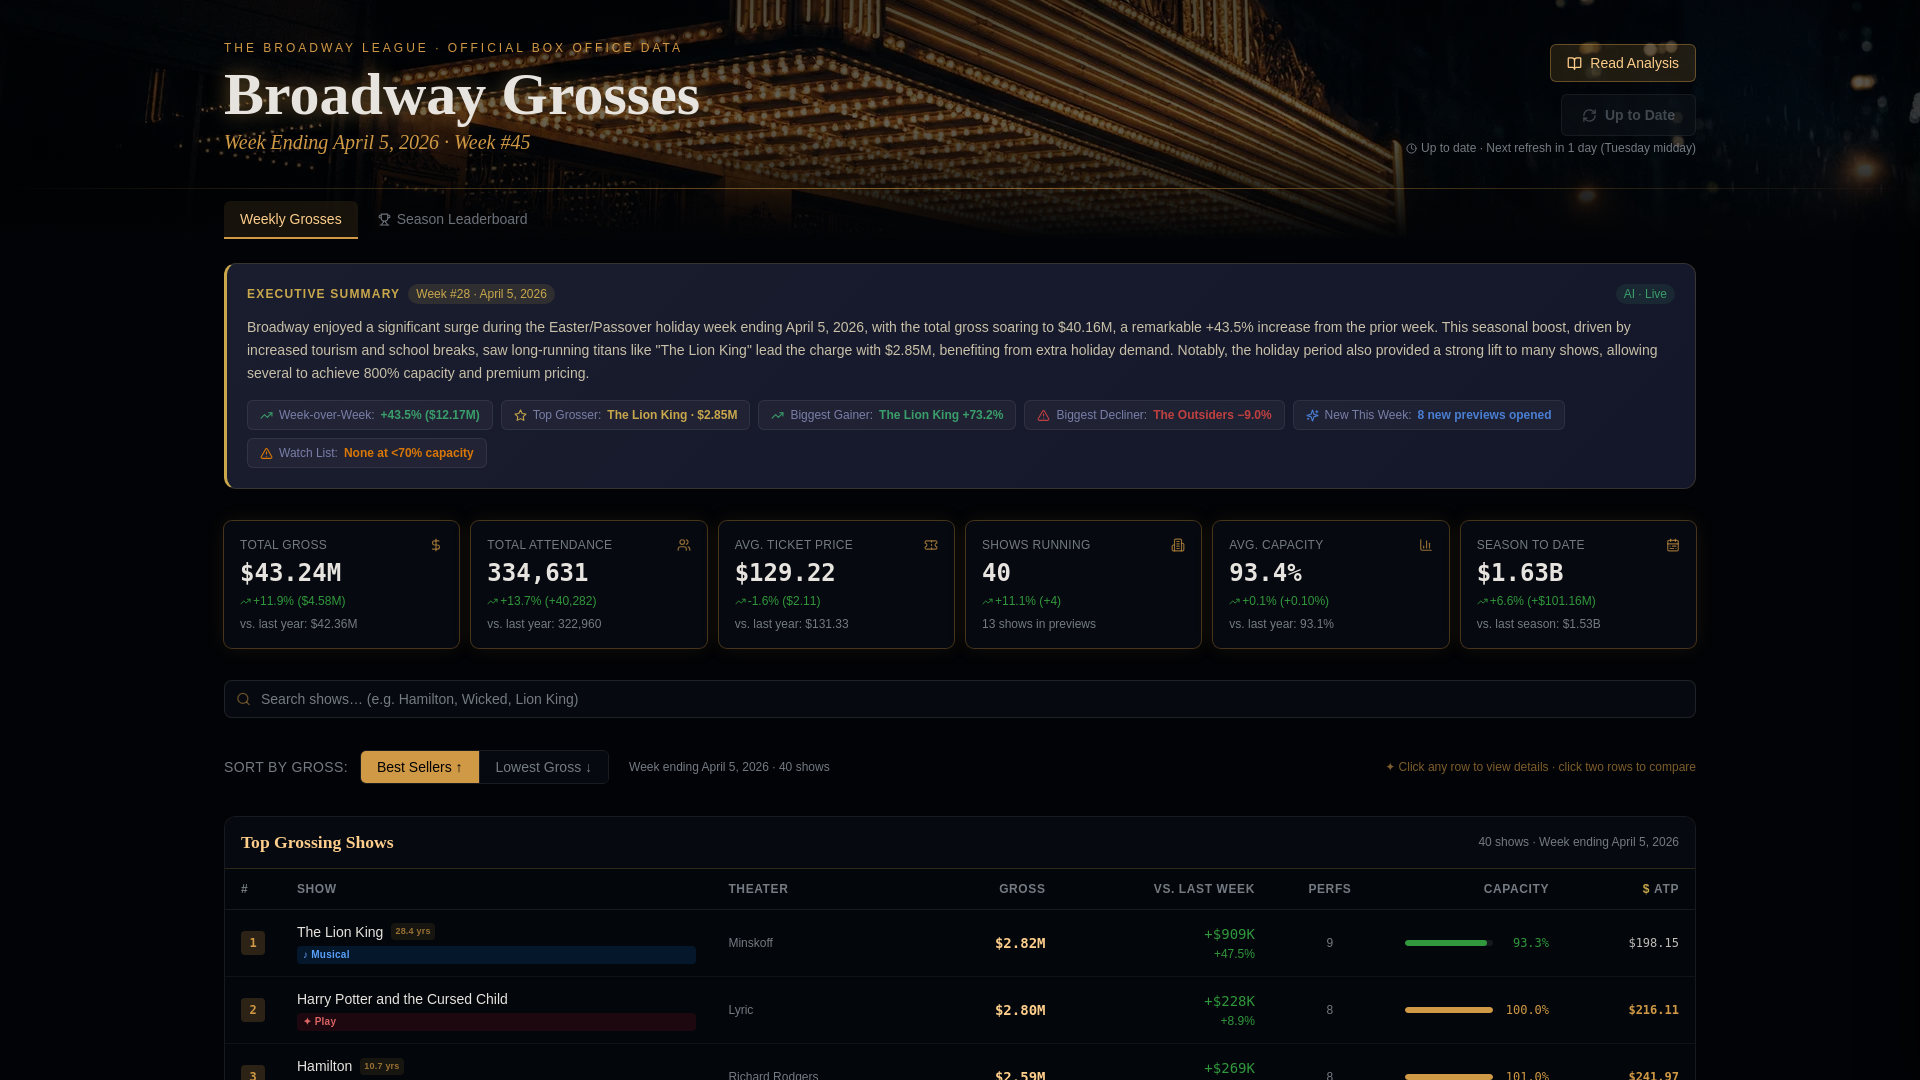Switch to the Season Leaderboard tab

tap(452, 220)
